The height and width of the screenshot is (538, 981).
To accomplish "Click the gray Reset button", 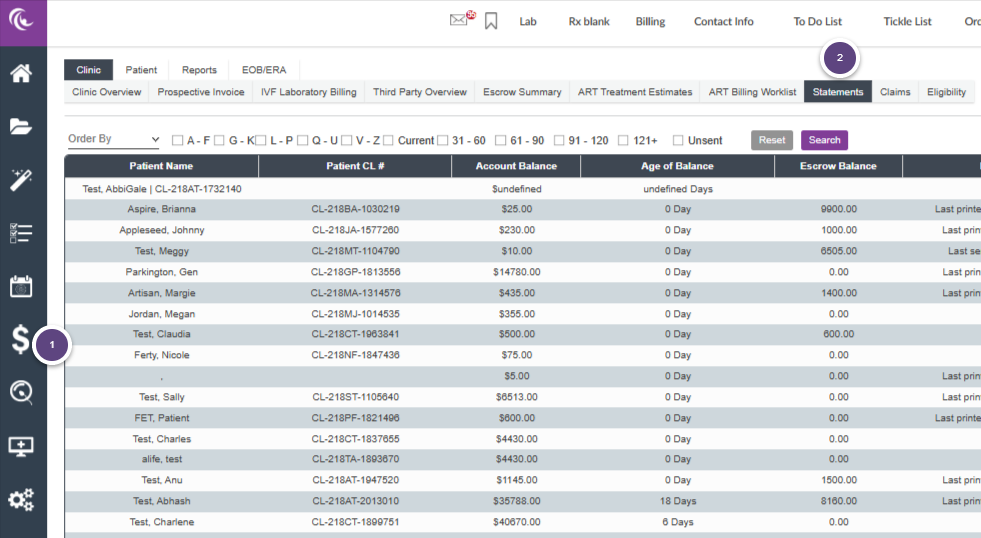I will coord(772,140).
